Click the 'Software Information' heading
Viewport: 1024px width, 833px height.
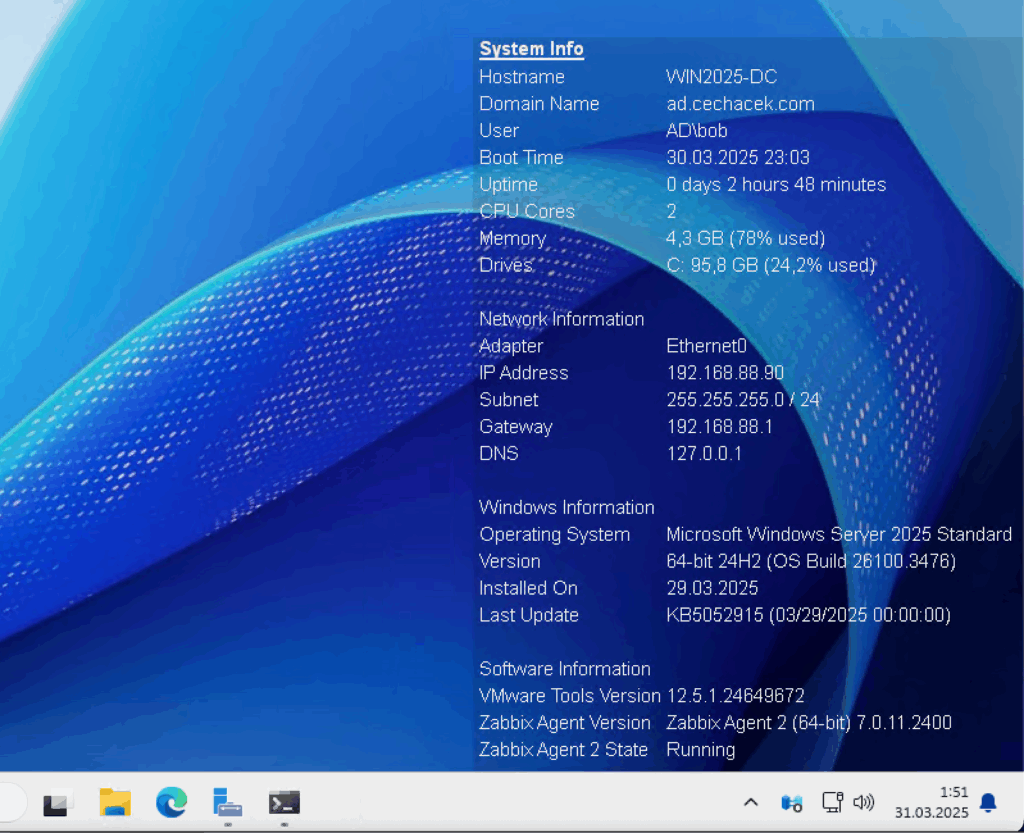565,668
